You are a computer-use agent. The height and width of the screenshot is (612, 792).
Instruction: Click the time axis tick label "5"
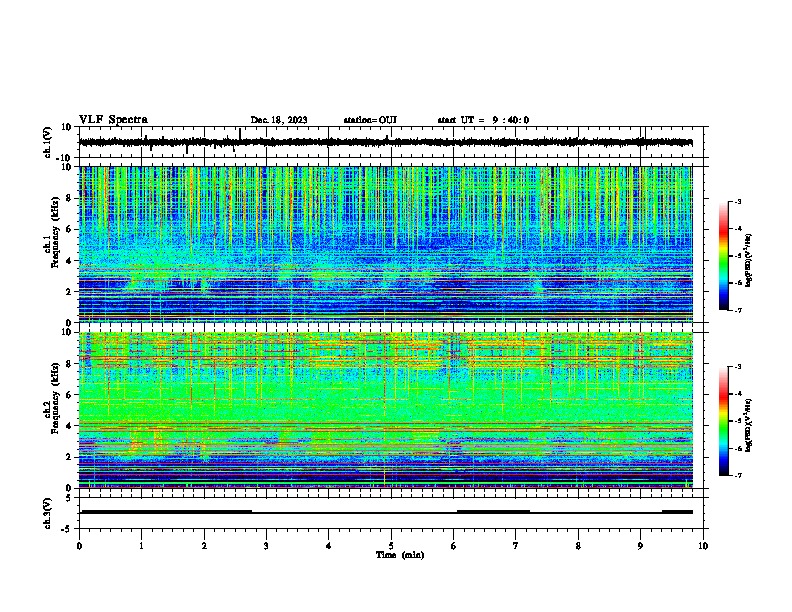391,546
